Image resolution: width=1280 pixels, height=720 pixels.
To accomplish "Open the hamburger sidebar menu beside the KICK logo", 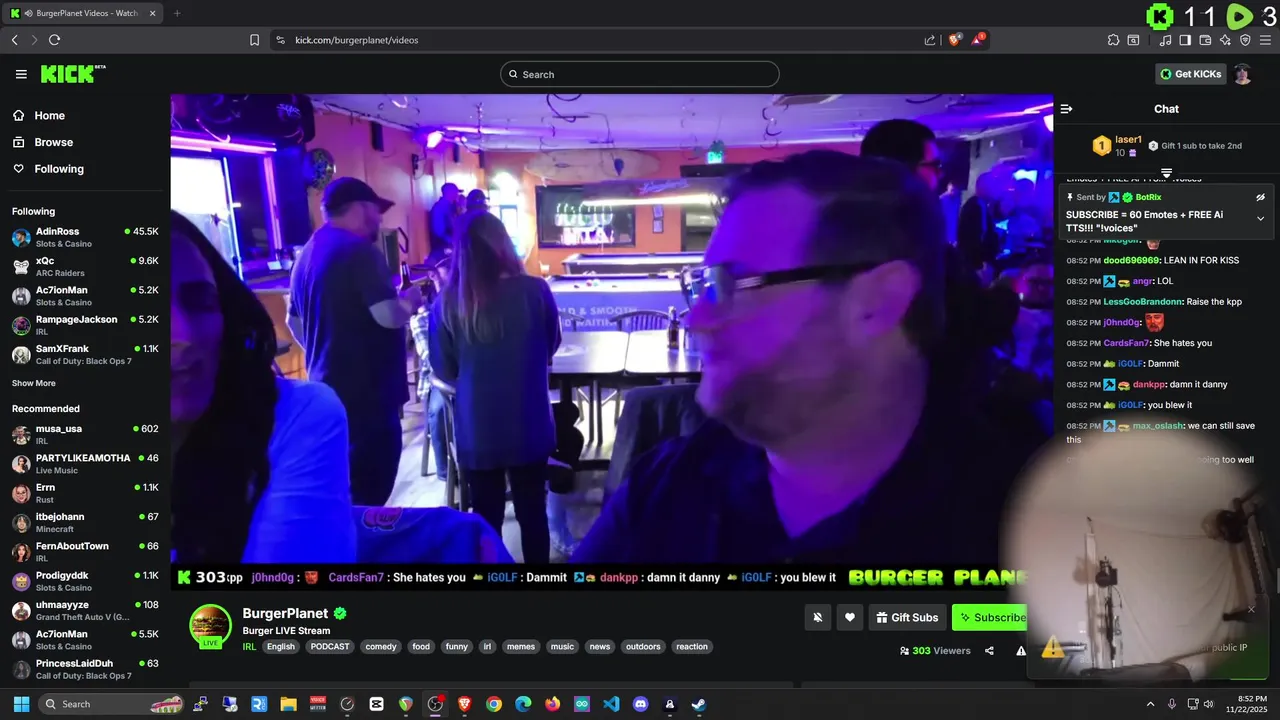I will click(21, 74).
